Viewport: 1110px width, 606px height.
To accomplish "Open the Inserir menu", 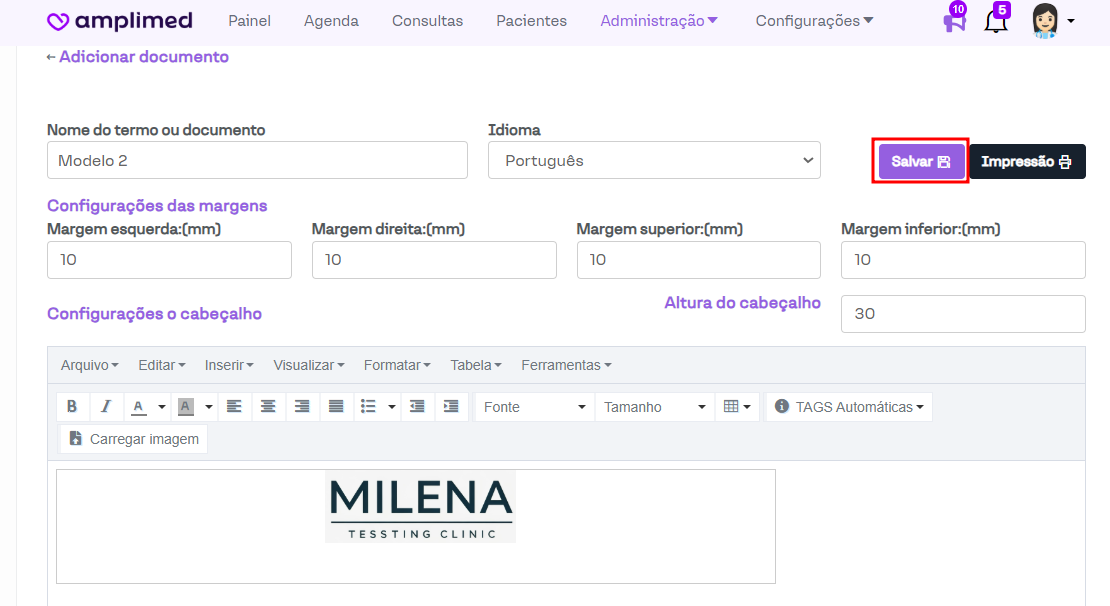I will coord(229,365).
